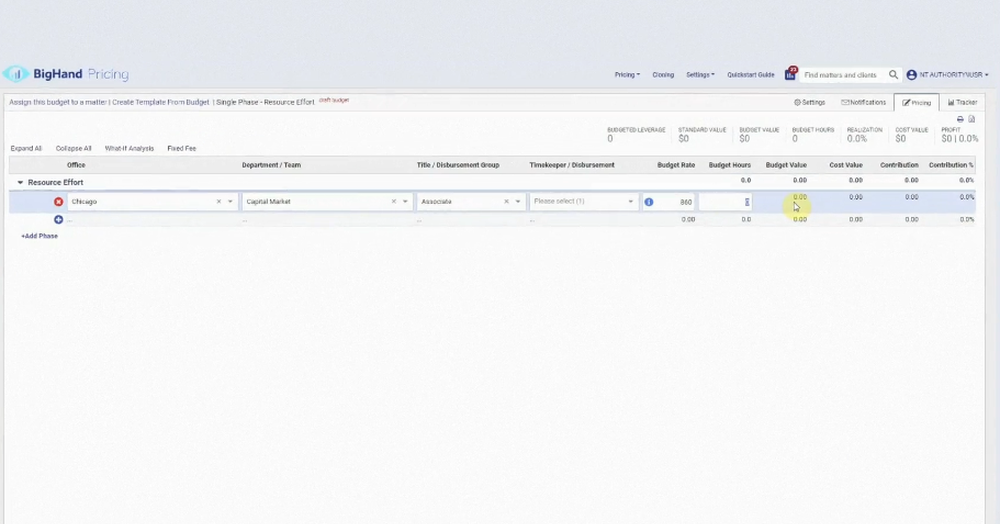1000x524 pixels.
Task: Click Assign this budget to a matter
Action: tap(57, 102)
